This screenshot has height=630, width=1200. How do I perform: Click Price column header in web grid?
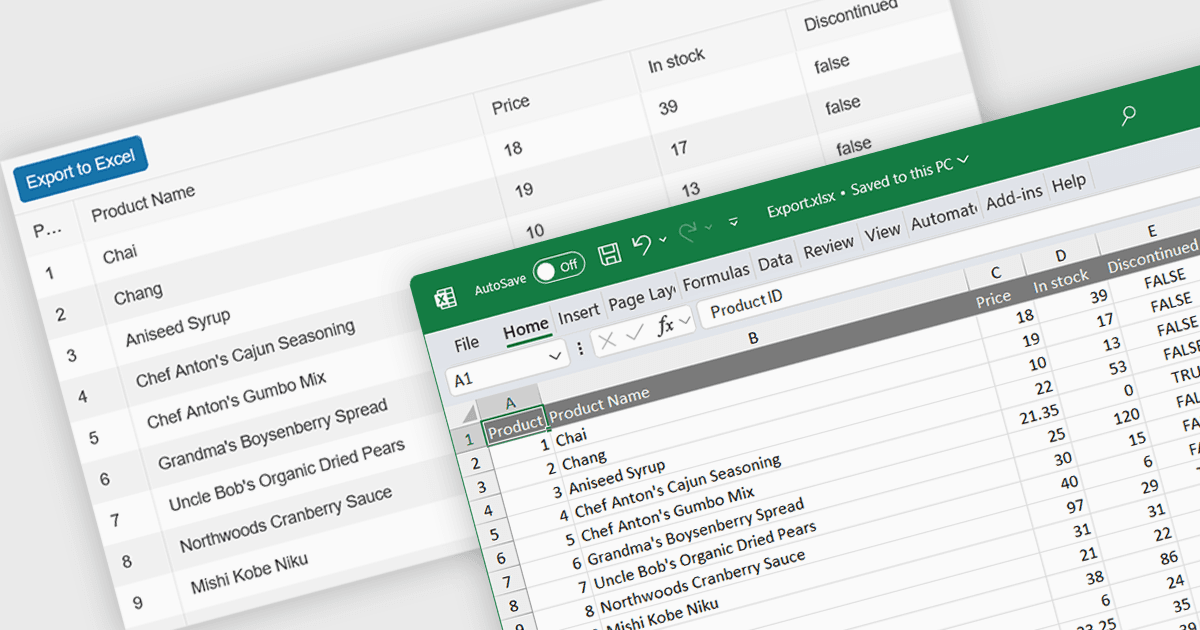pos(511,103)
